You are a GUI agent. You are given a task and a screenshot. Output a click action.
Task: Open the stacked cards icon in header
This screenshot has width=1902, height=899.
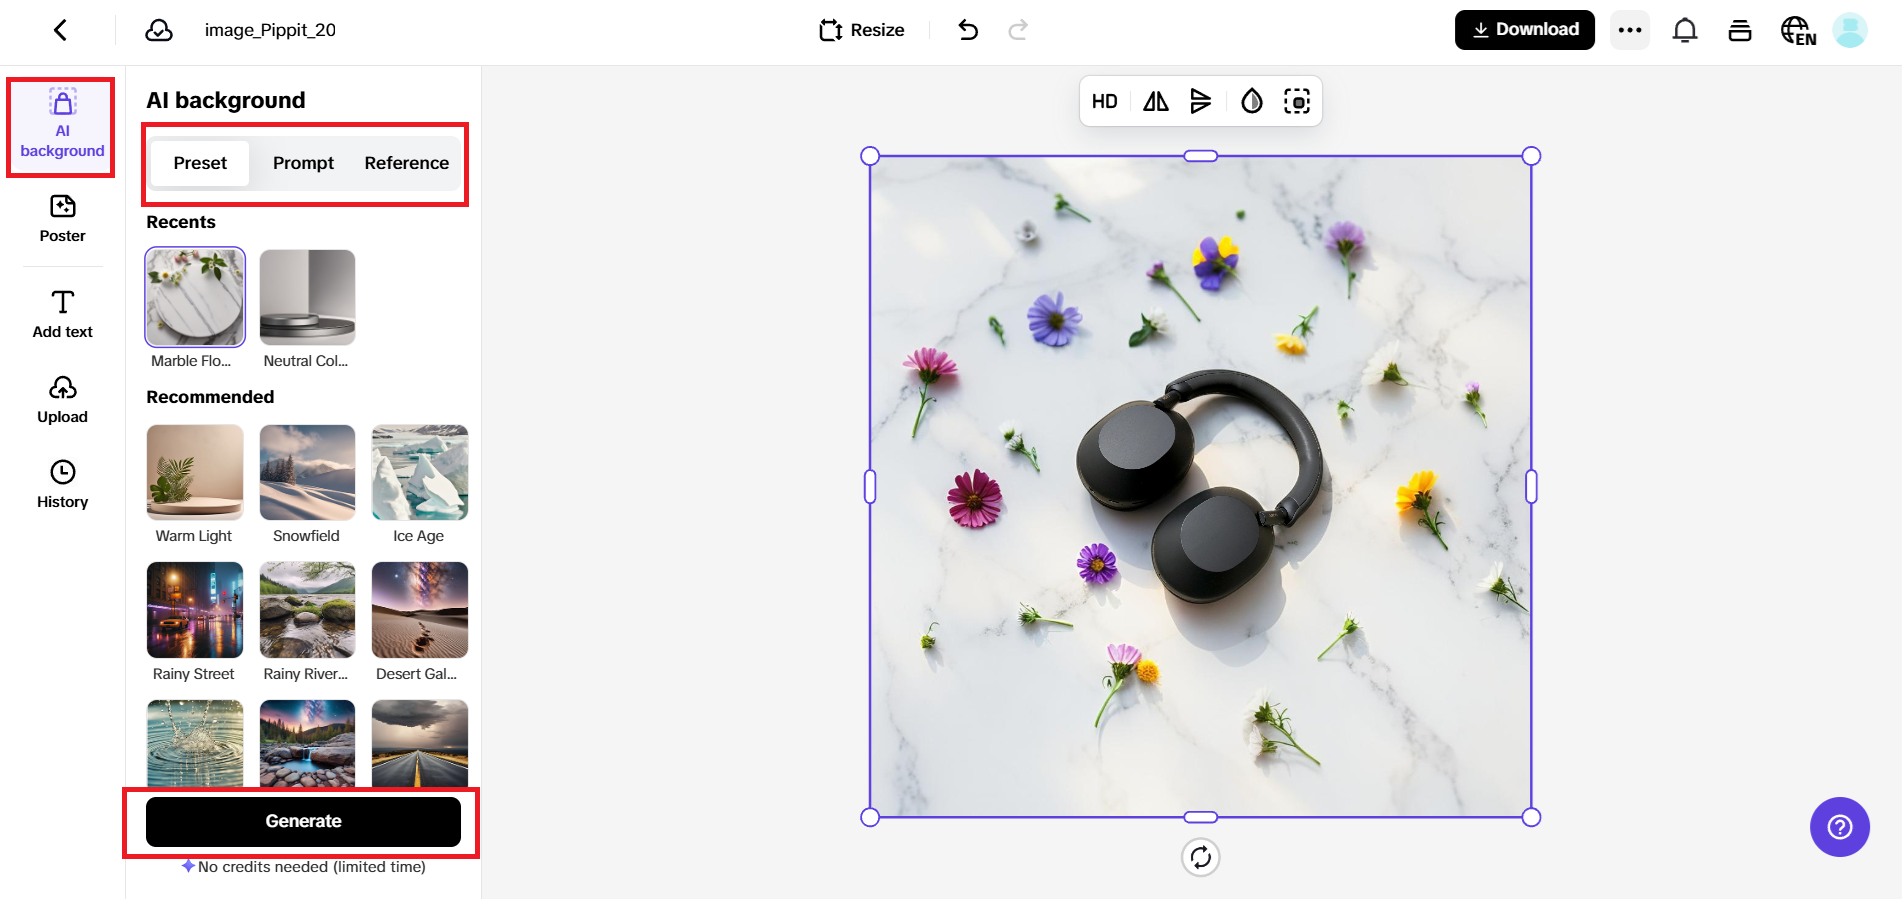(x=1740, y=30)
